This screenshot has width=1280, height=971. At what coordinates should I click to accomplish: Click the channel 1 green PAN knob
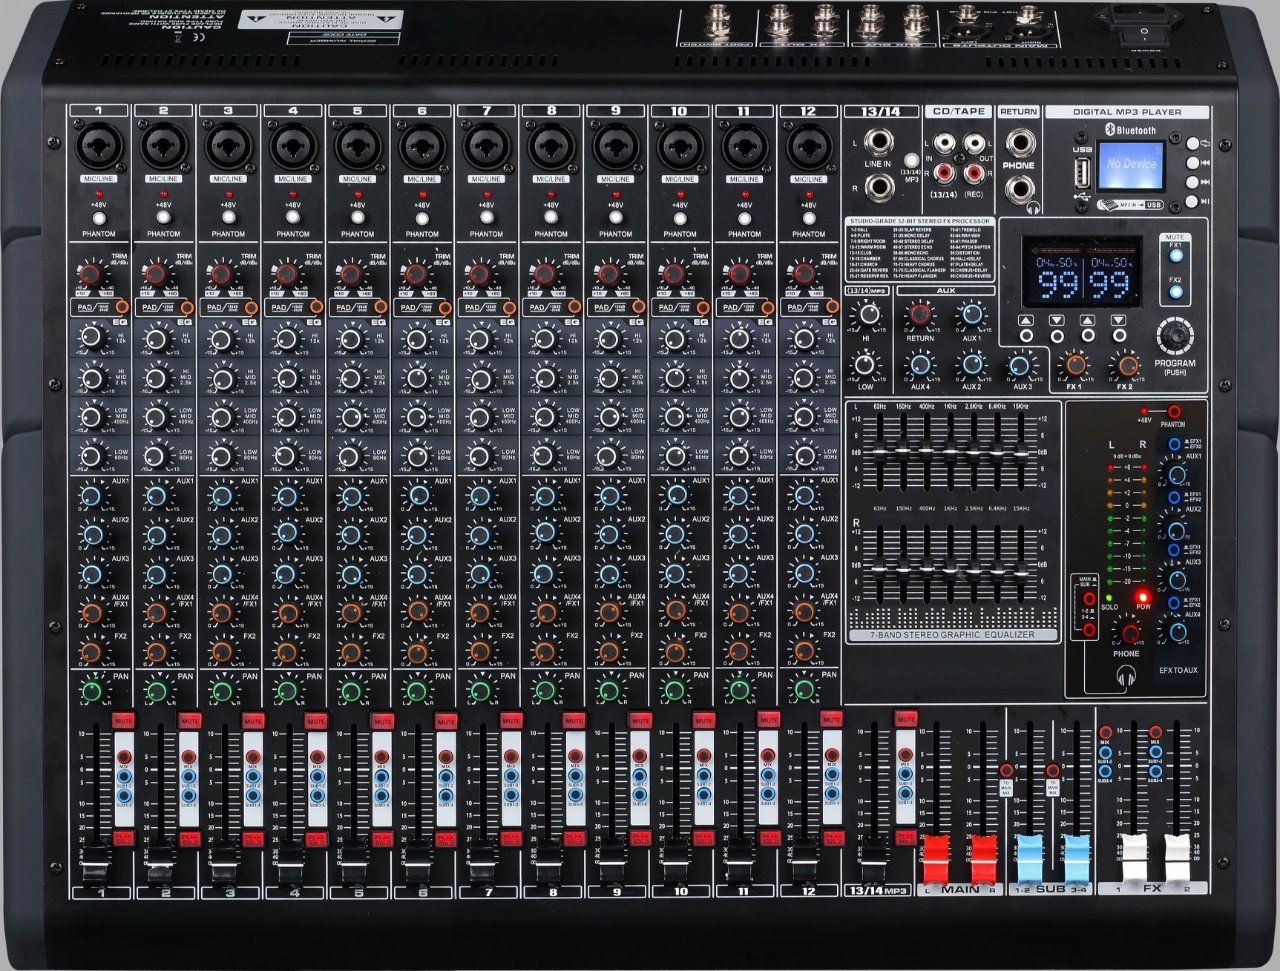coord(92,691)
